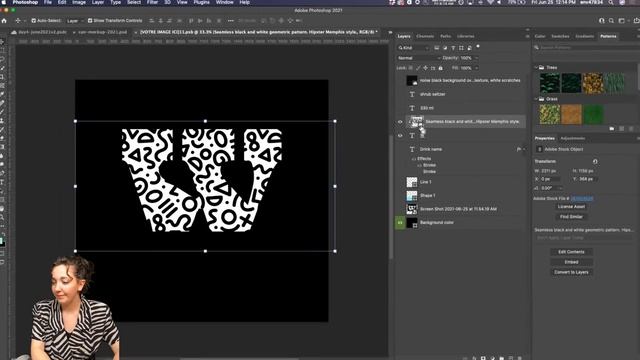This screenshot has width=640, height=360.
Task: Toggle lock transparent pixels
Action: 411,68
